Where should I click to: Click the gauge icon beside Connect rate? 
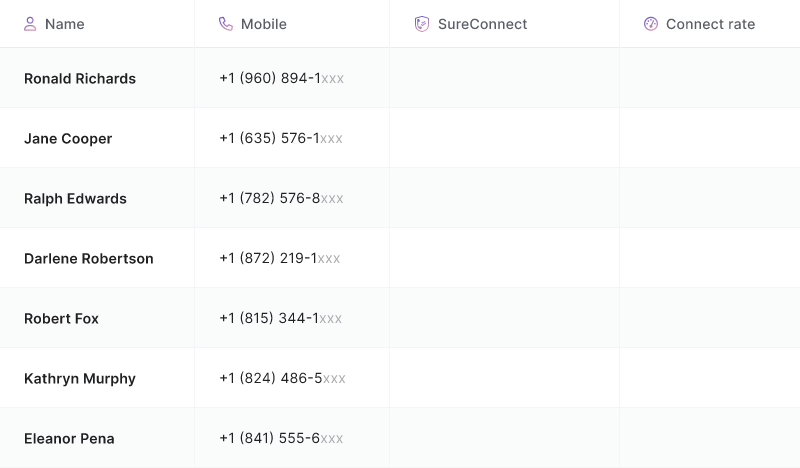click(650, 24)
